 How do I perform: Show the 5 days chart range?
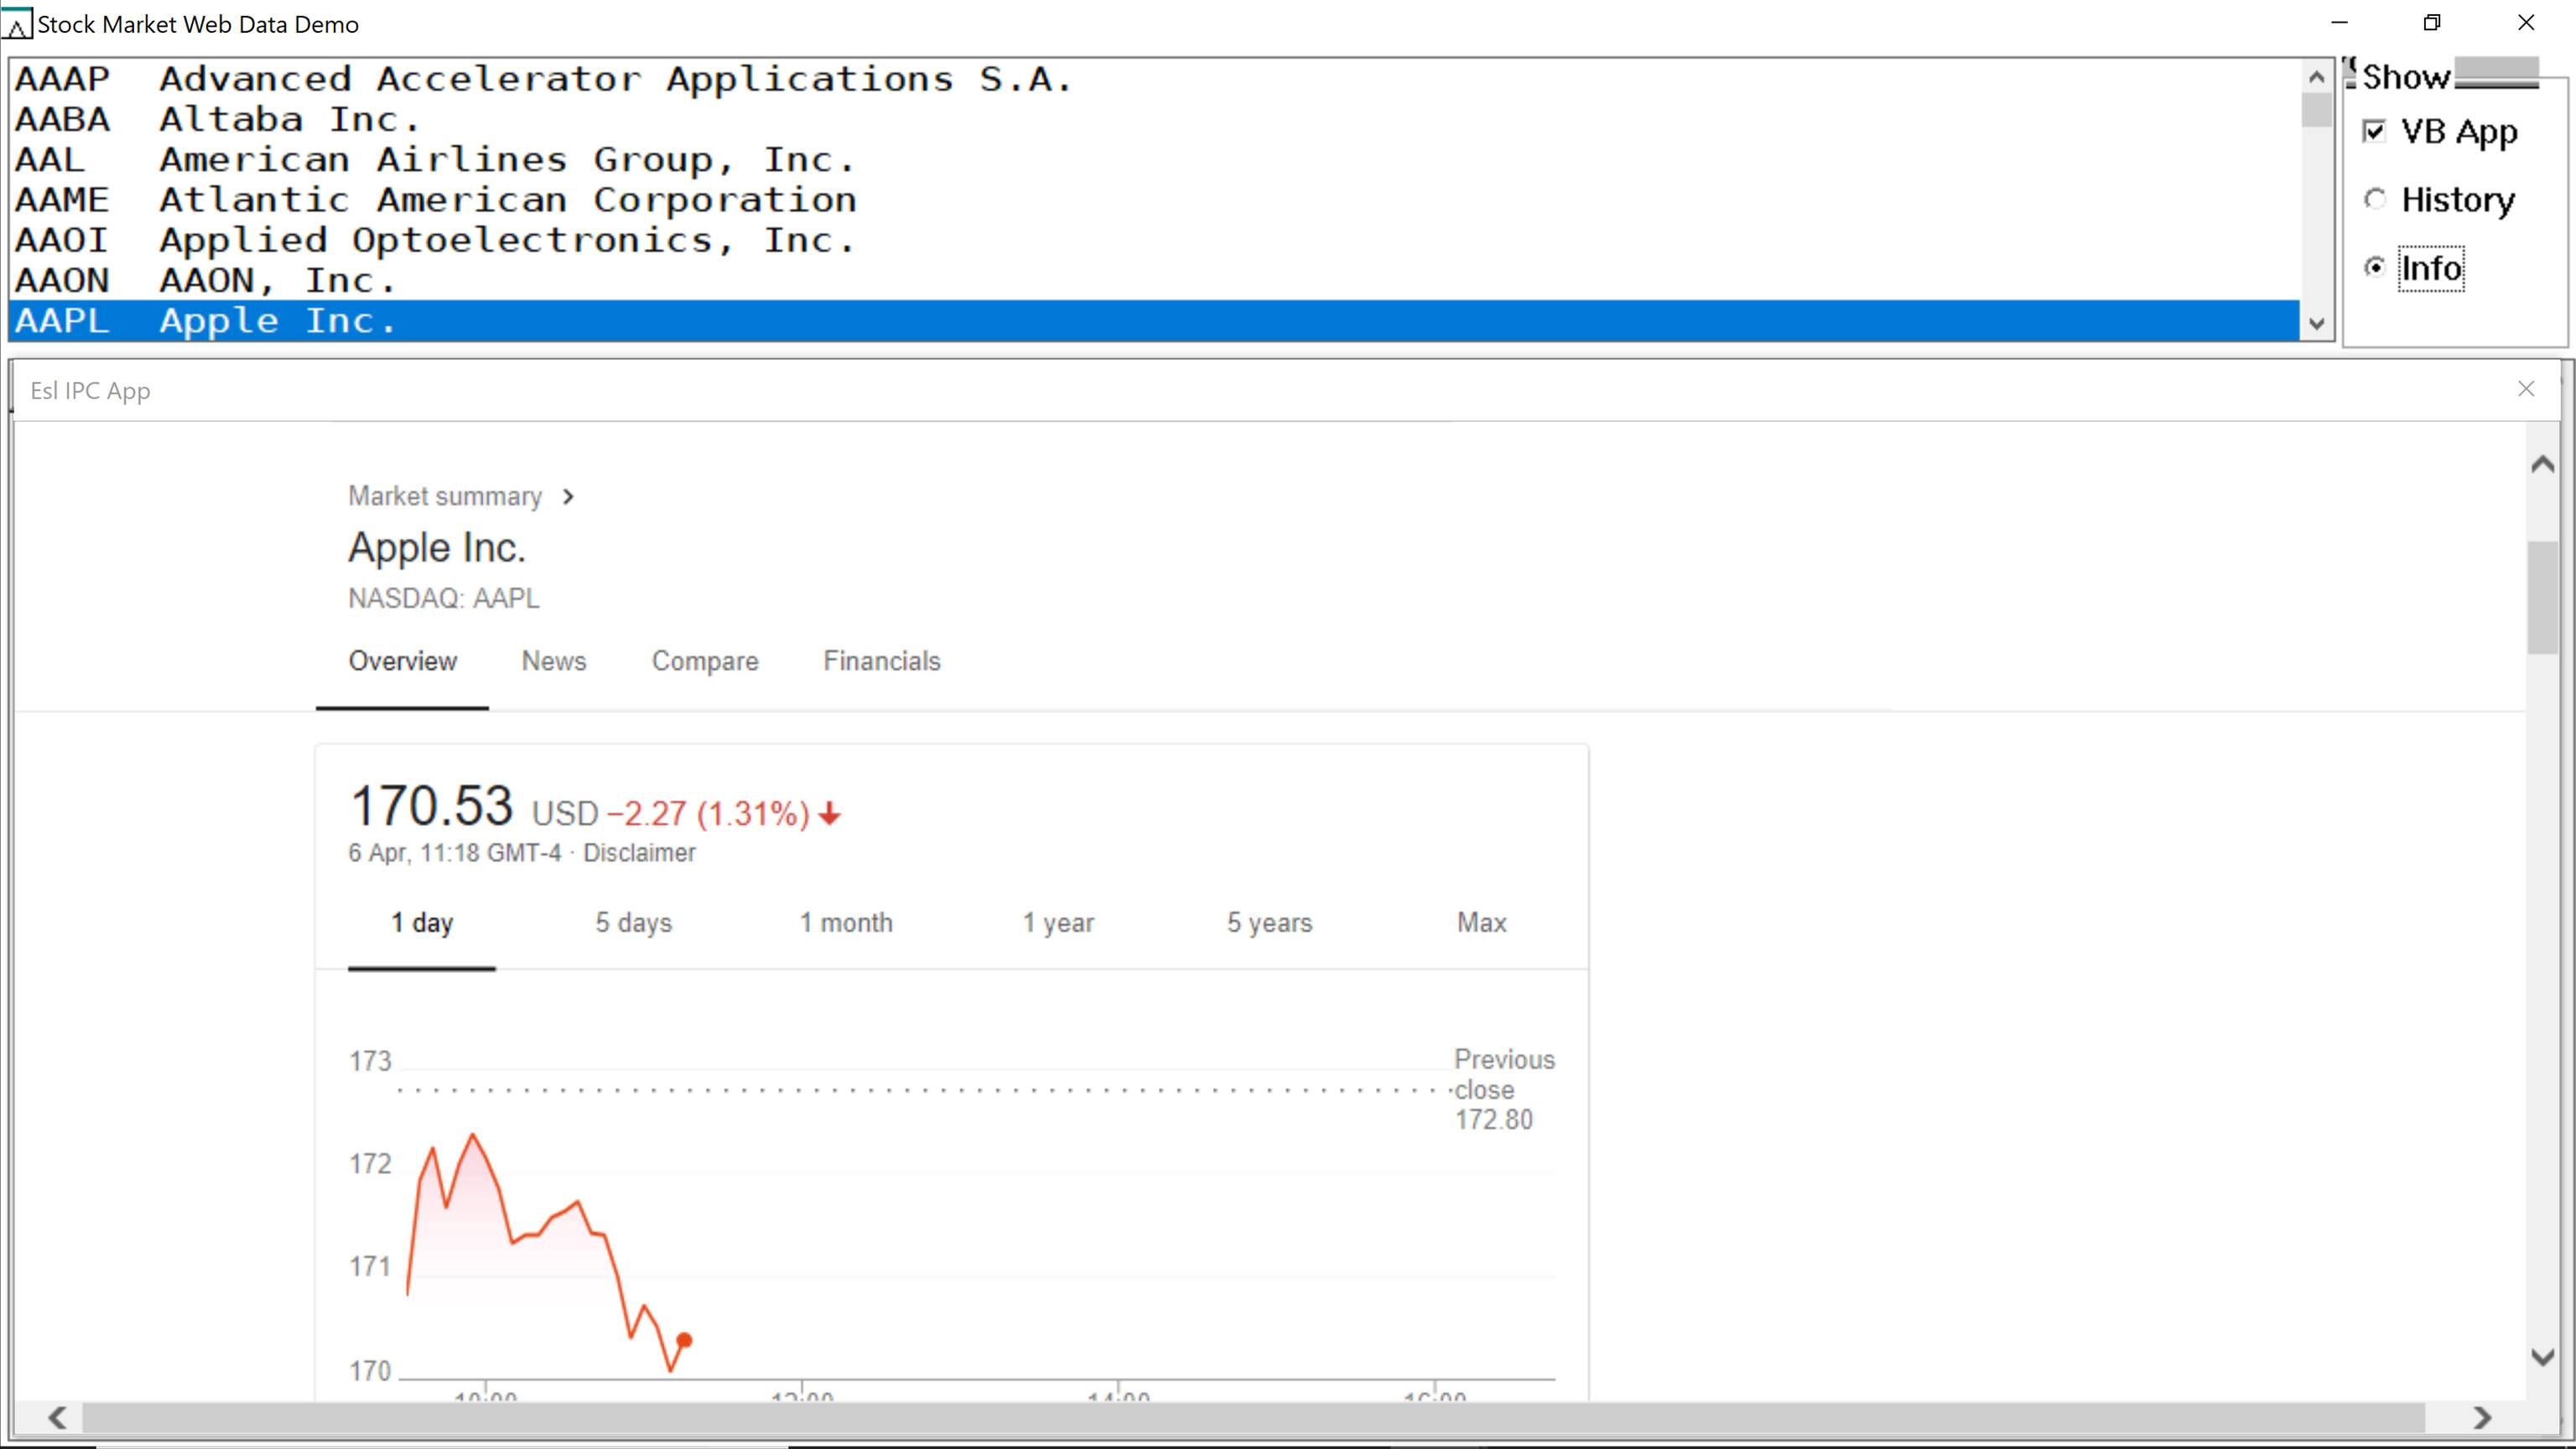(x=633, y=923)
